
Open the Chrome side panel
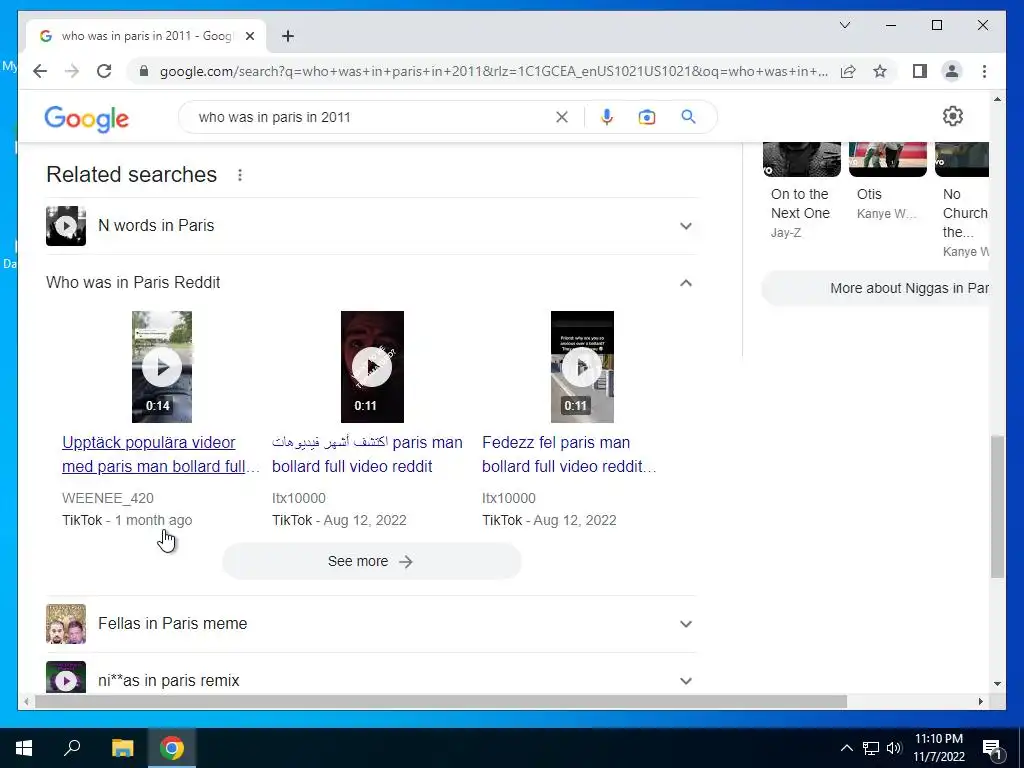(920, 71)
